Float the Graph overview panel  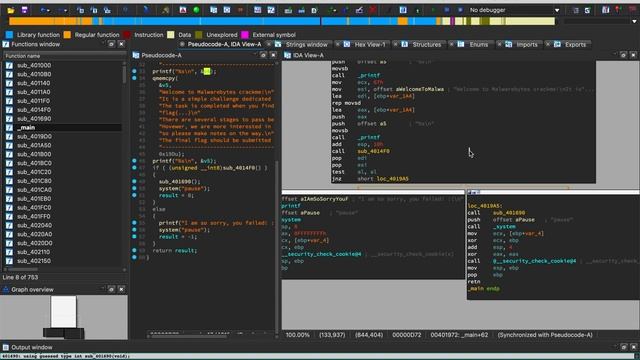pos(111,289)
